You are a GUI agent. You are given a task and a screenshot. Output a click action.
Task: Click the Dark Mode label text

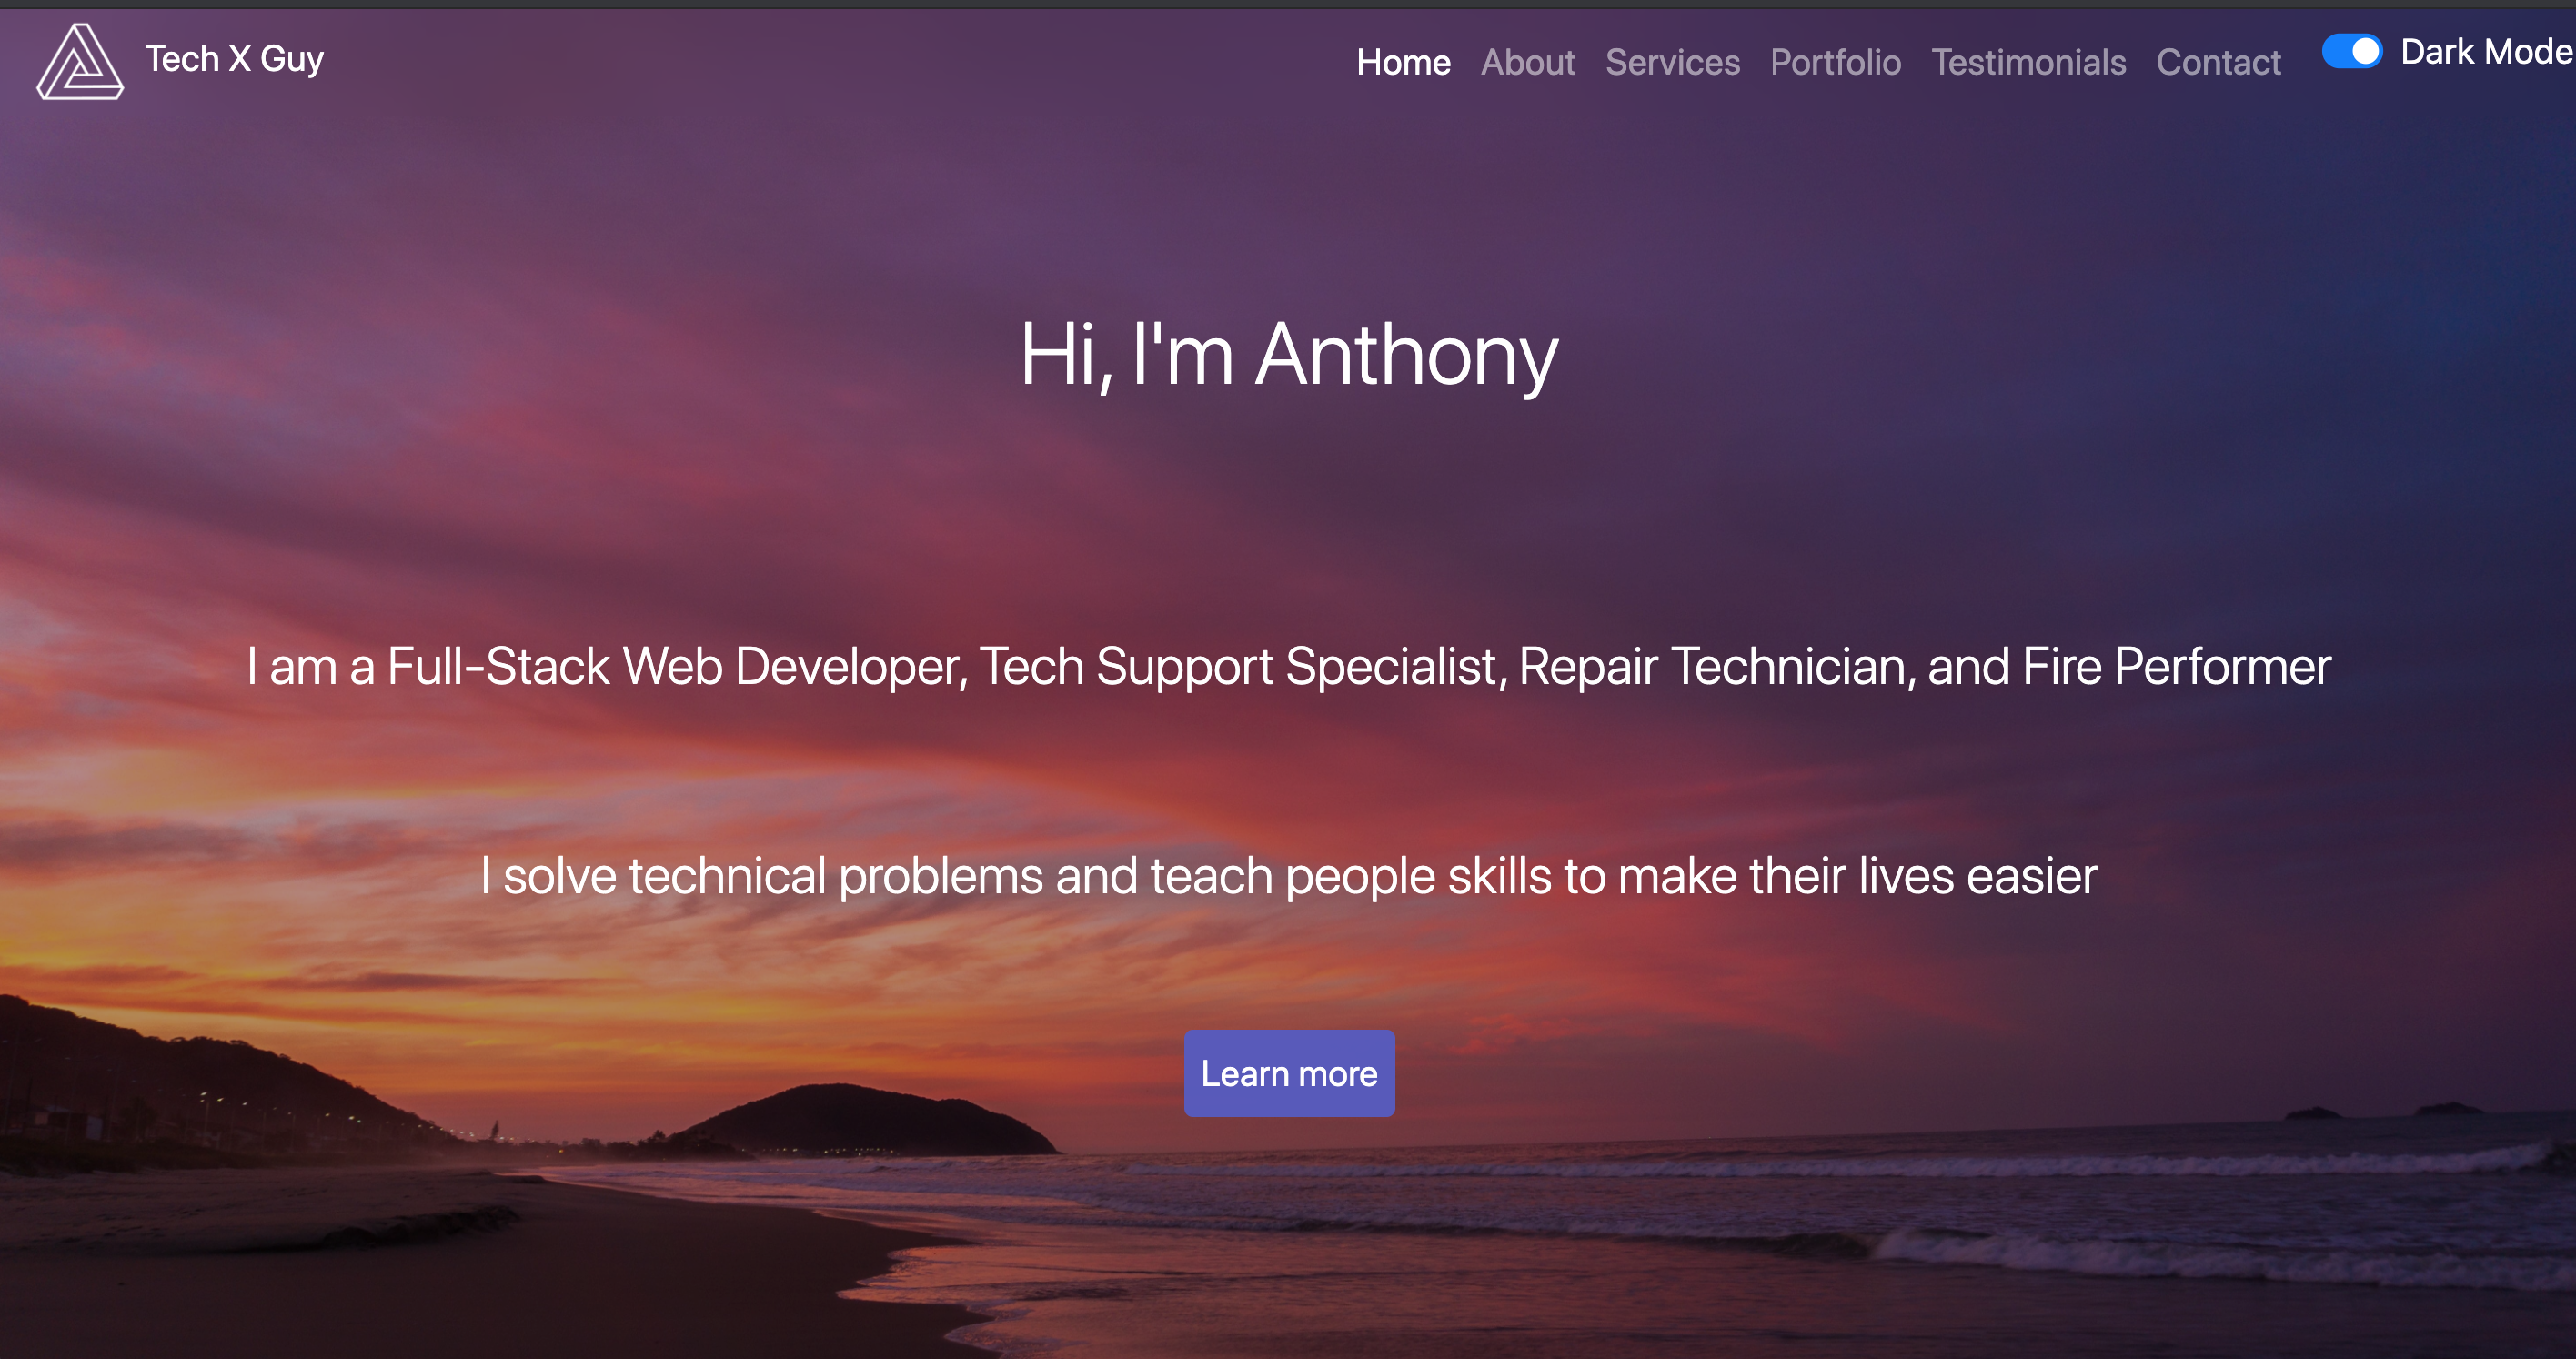[x=2487, y=51]
